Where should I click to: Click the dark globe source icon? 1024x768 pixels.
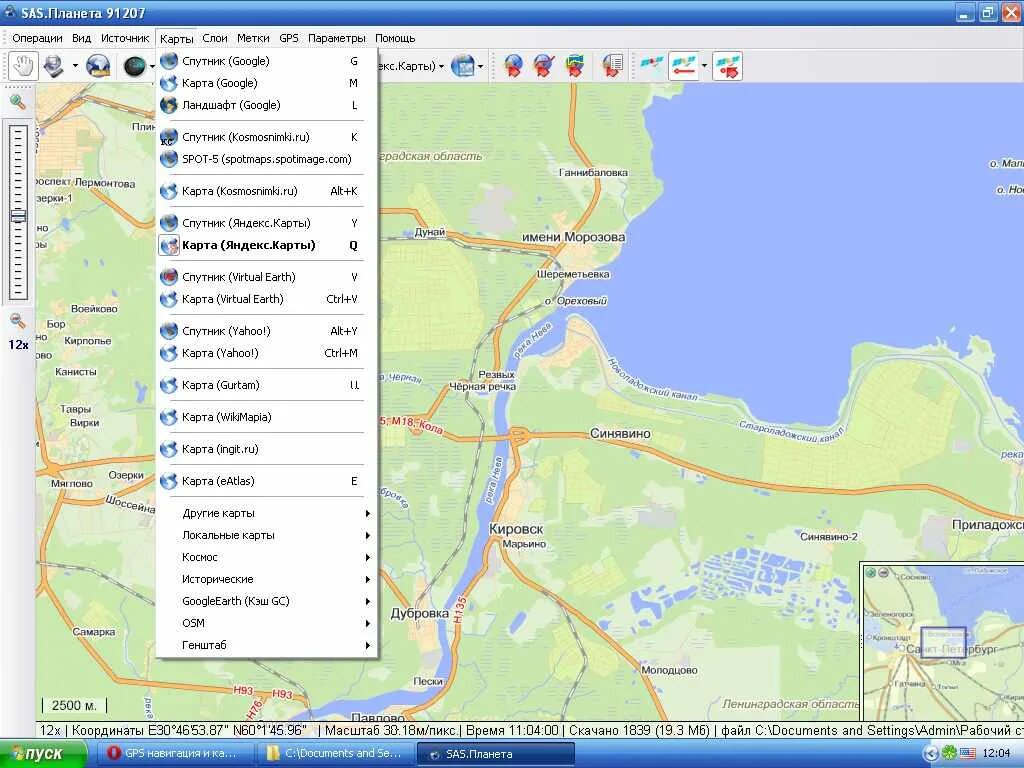coord(135,66)
